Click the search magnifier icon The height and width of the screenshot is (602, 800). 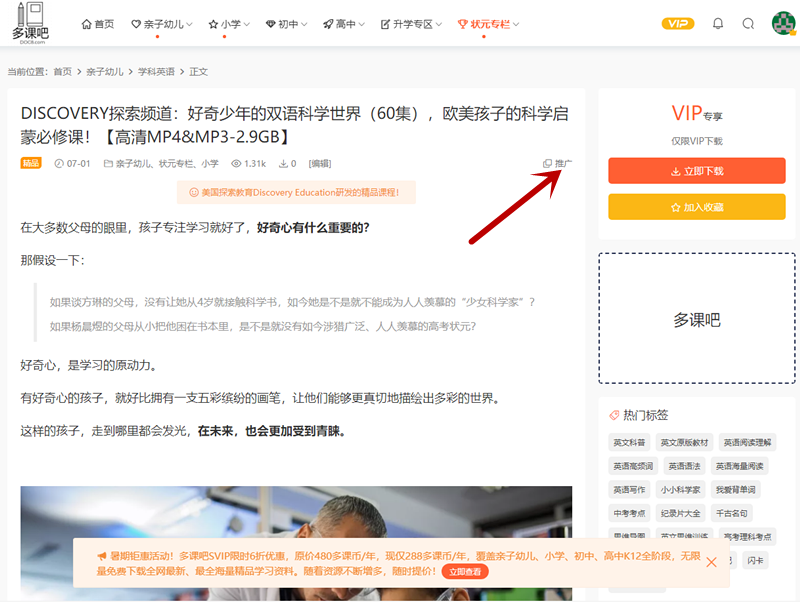point(748,24)
